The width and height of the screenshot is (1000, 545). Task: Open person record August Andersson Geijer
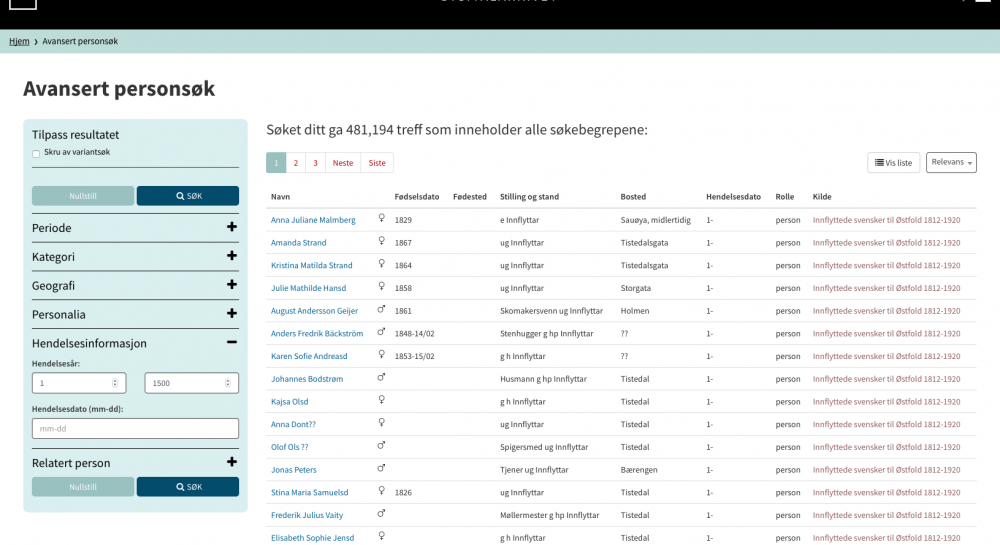314,311
